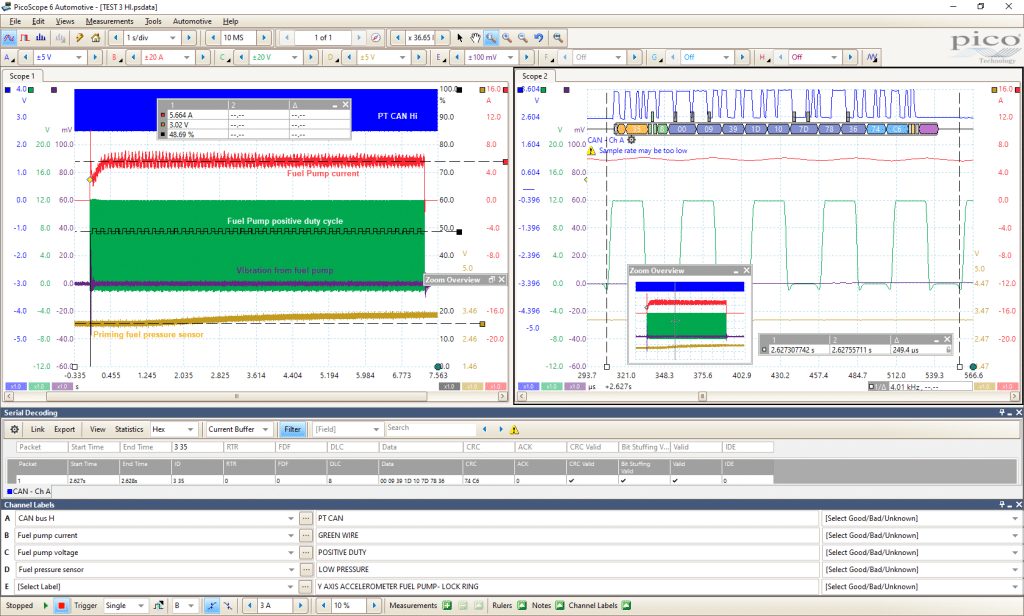Click the Export button
This screenshot has height=616, width=1024.
click(x=65, y=429)
